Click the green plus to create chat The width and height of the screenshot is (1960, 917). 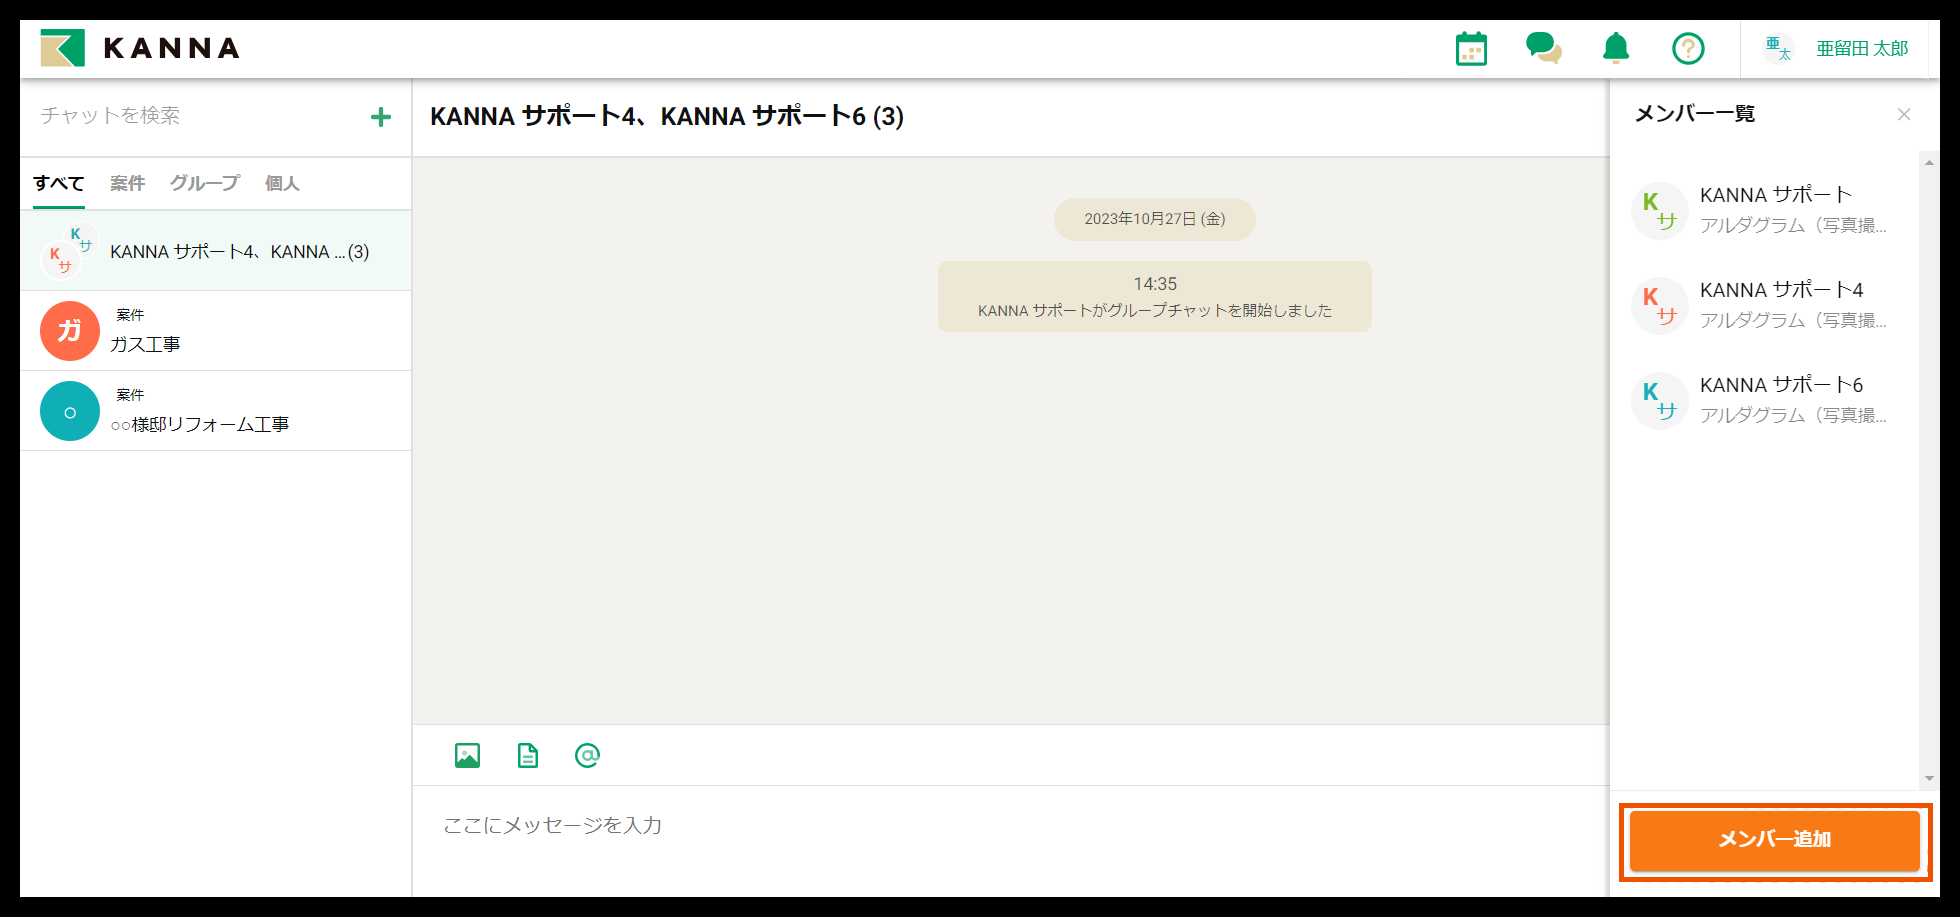tap(380, 117)
